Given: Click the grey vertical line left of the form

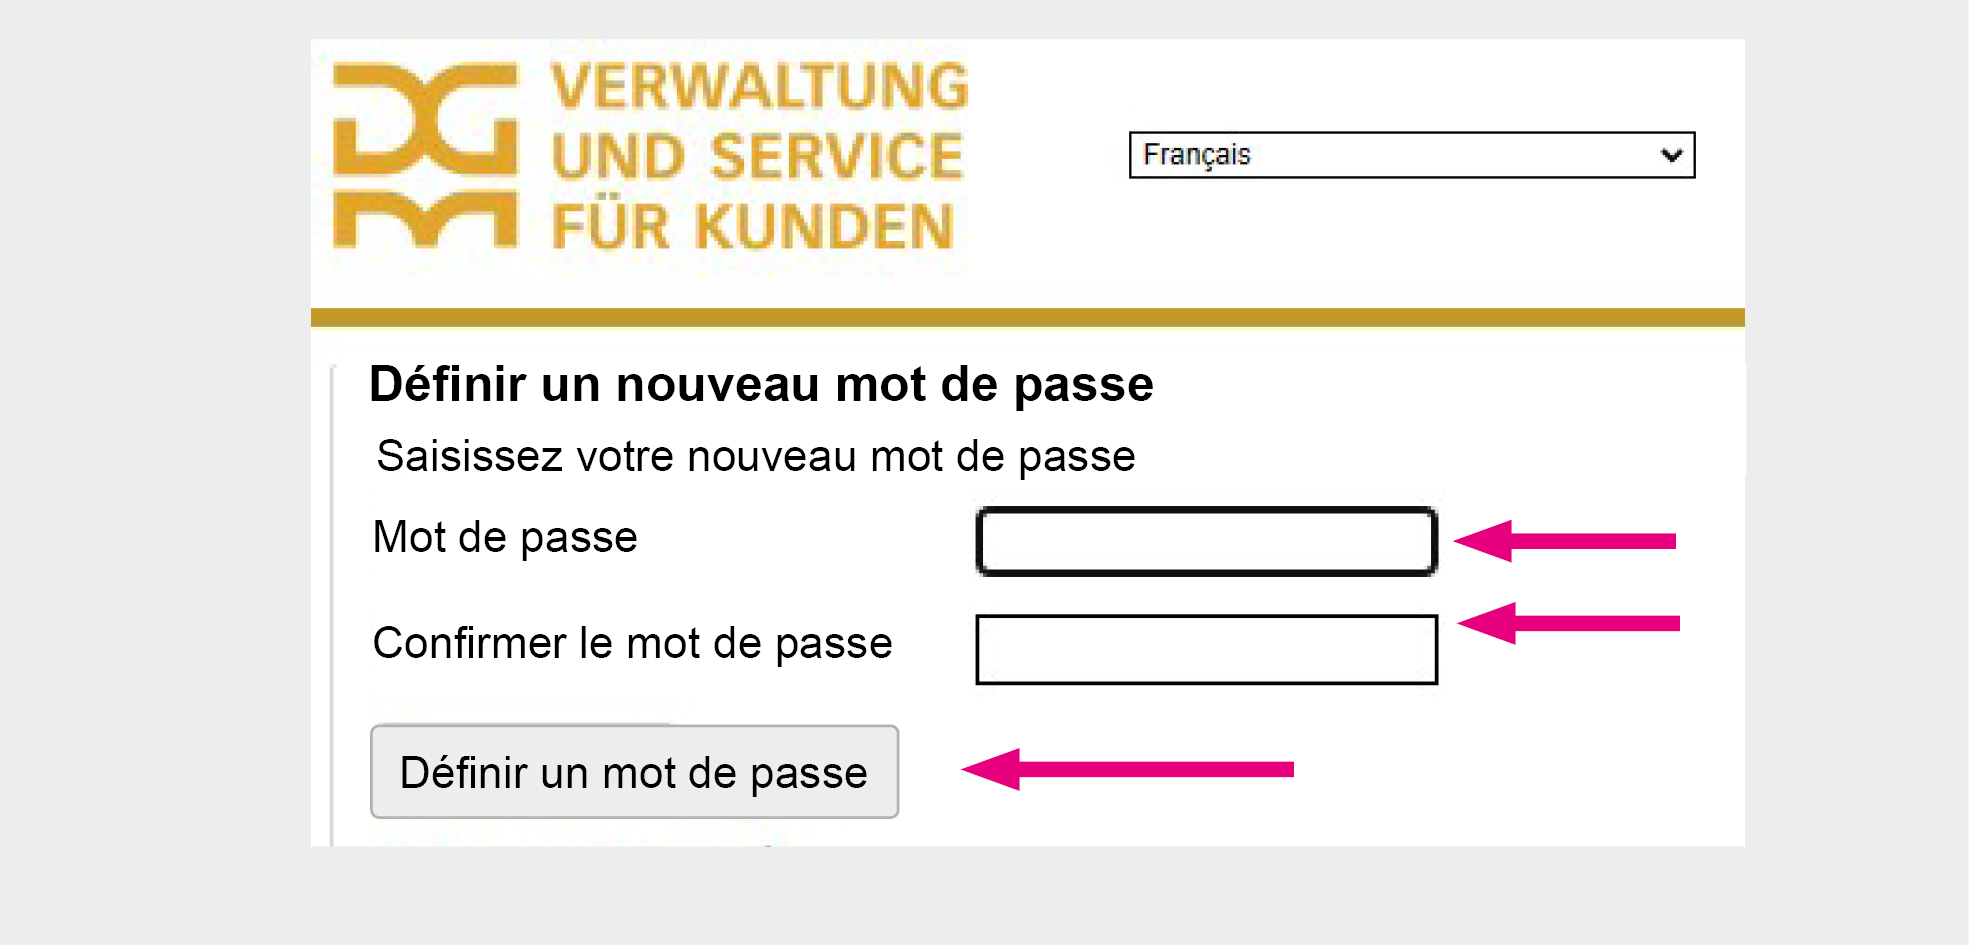Looking at the screenshot, I should (333, 600).
